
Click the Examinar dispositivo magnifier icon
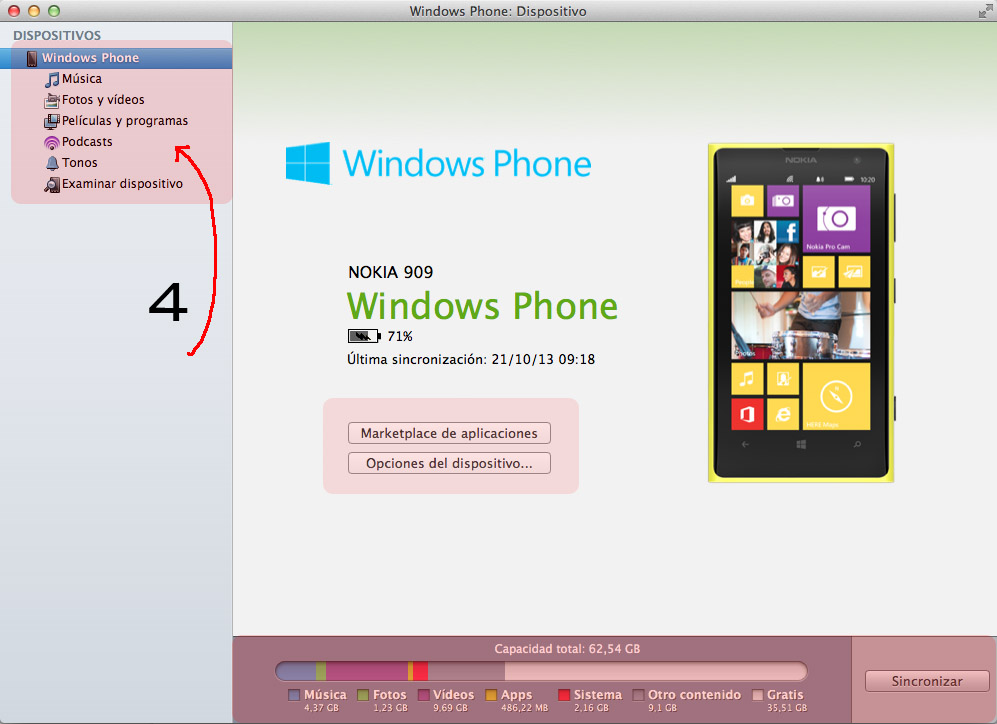52,184
